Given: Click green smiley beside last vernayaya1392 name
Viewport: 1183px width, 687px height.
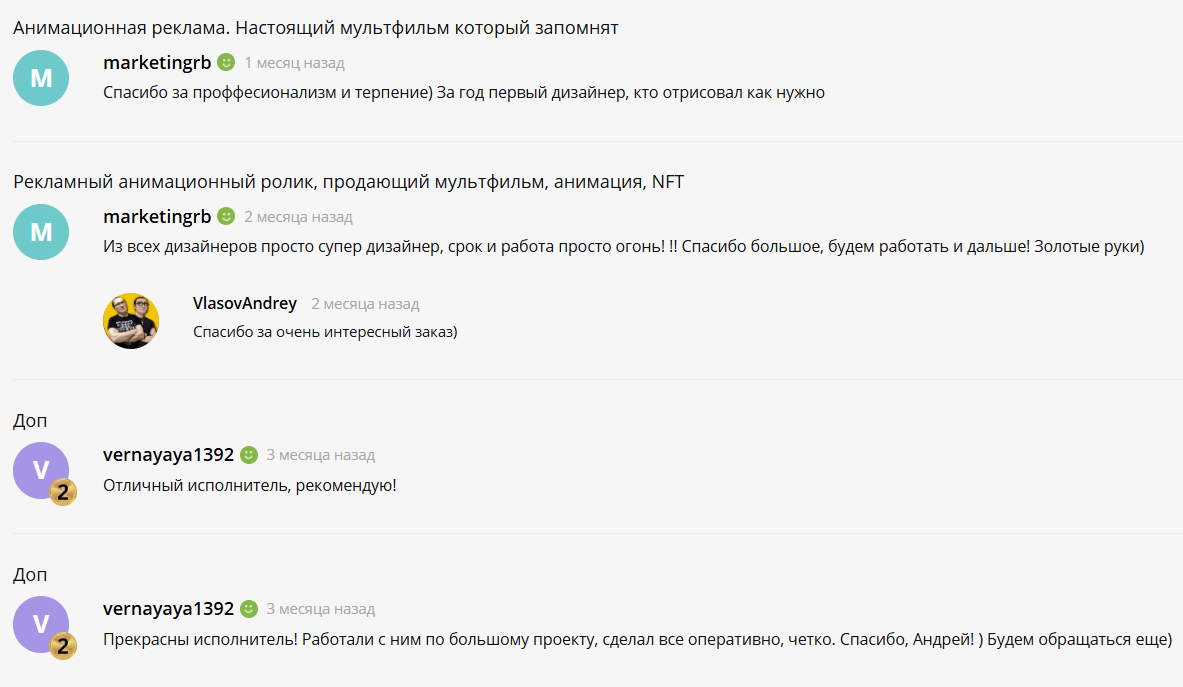Looking at the screenshot, I should (248, 609).
